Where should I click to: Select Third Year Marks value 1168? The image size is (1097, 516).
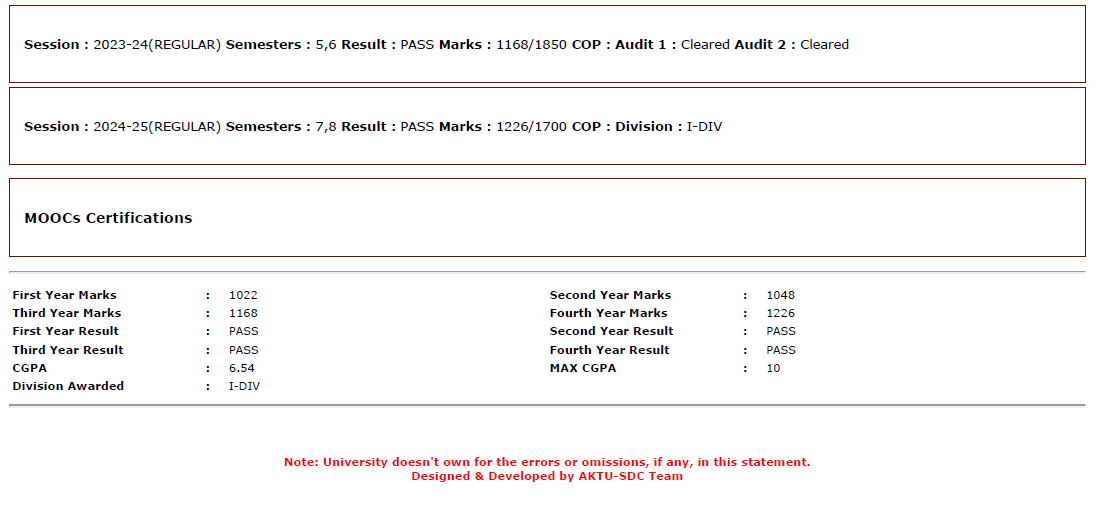point(243,313)
